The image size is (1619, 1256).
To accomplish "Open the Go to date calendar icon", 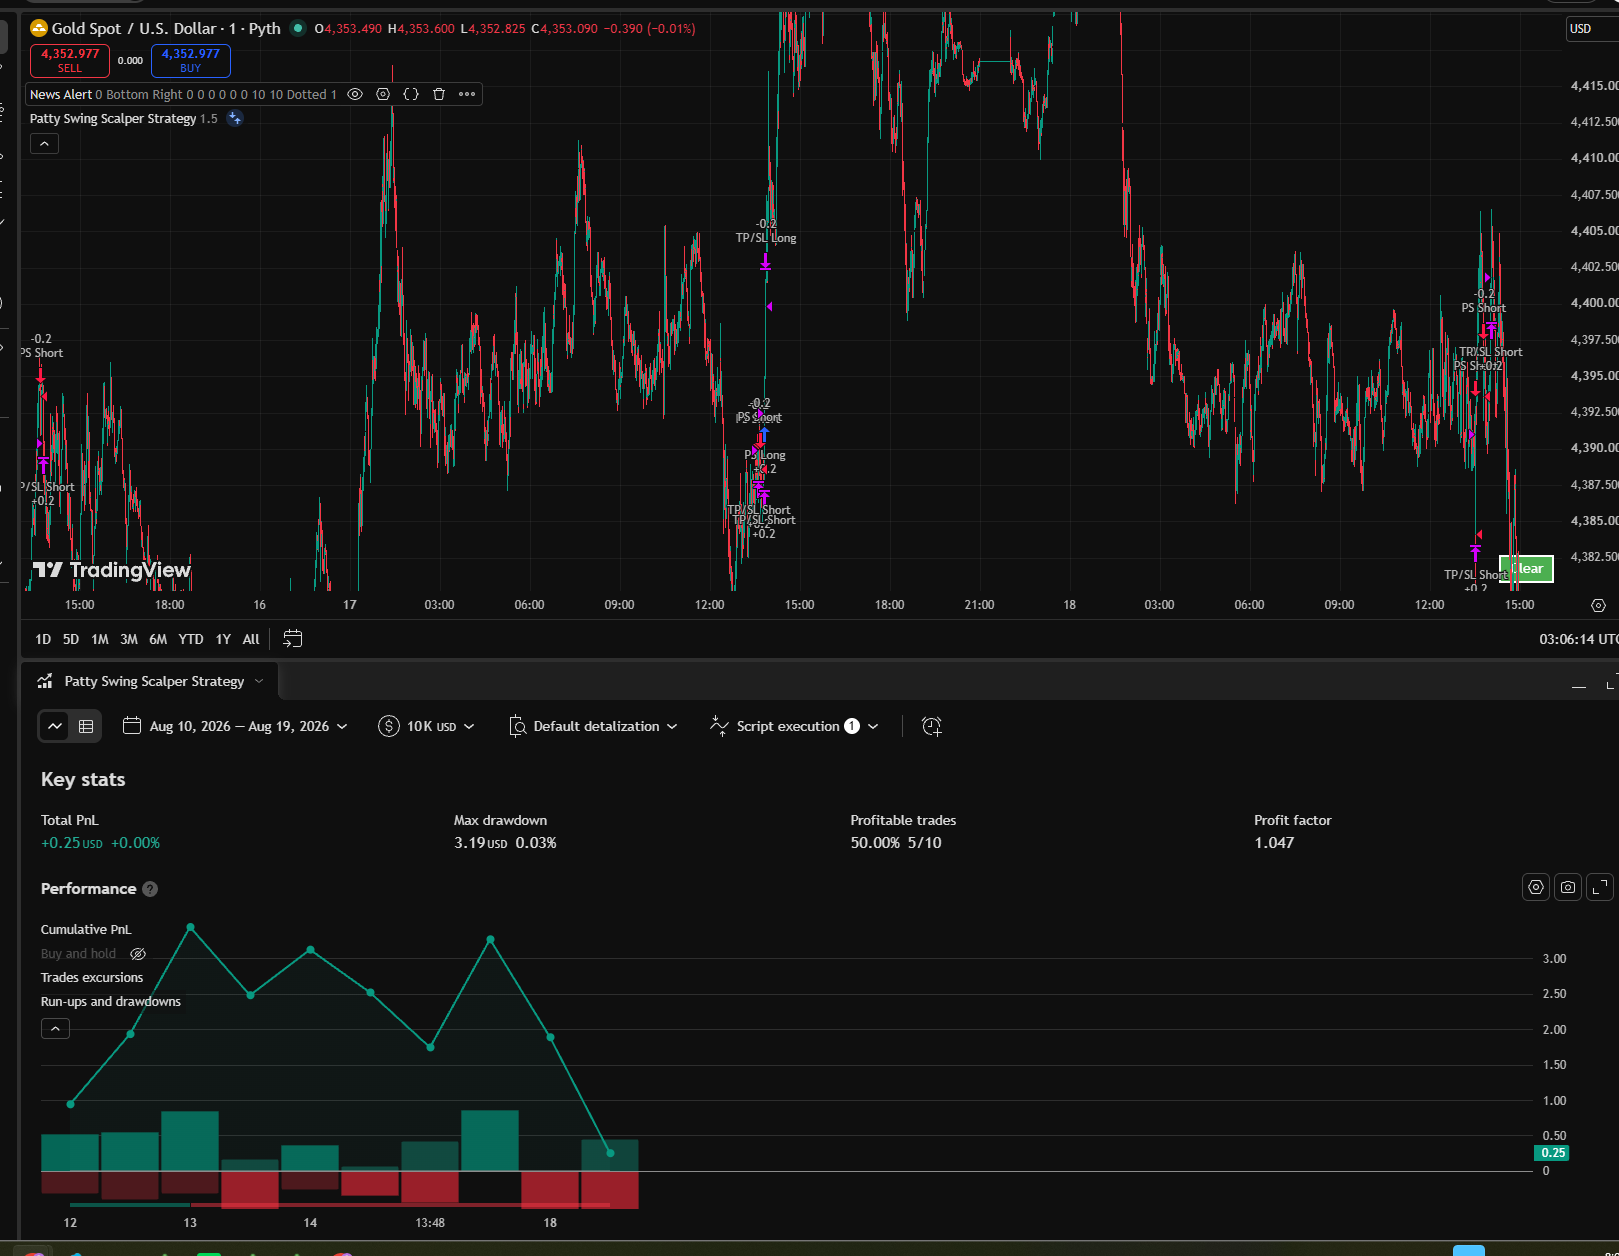I will point(293,639).
